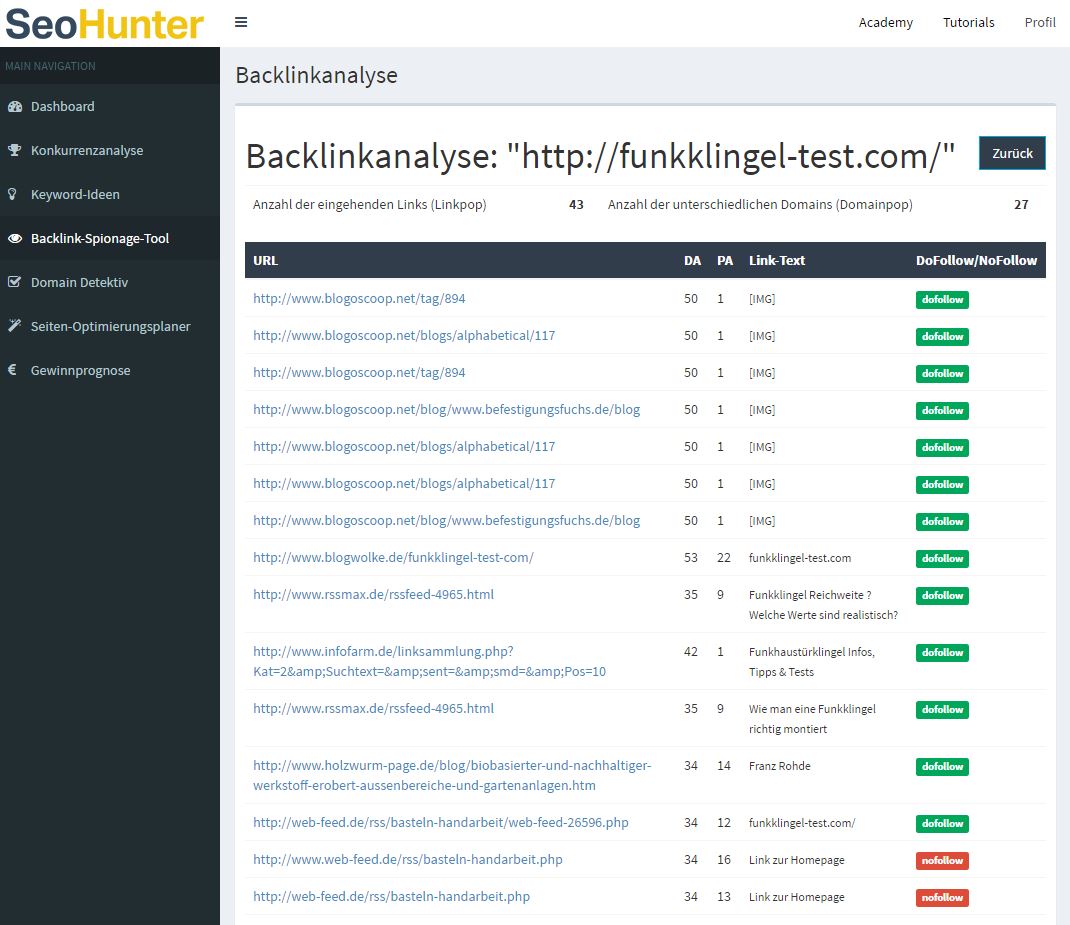The width and height of the screenshot is (1070, 925).
Task: Open the first blogoscoop.net/tag/894 link
Action: 359,298
